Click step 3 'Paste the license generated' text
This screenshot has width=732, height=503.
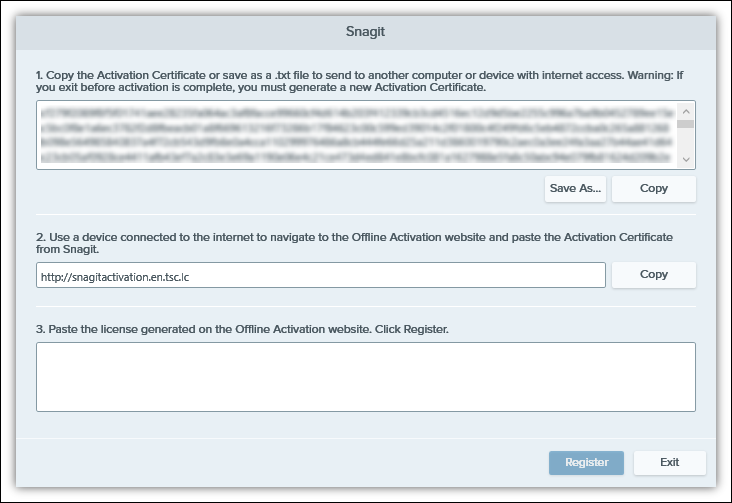click(242, 329)
